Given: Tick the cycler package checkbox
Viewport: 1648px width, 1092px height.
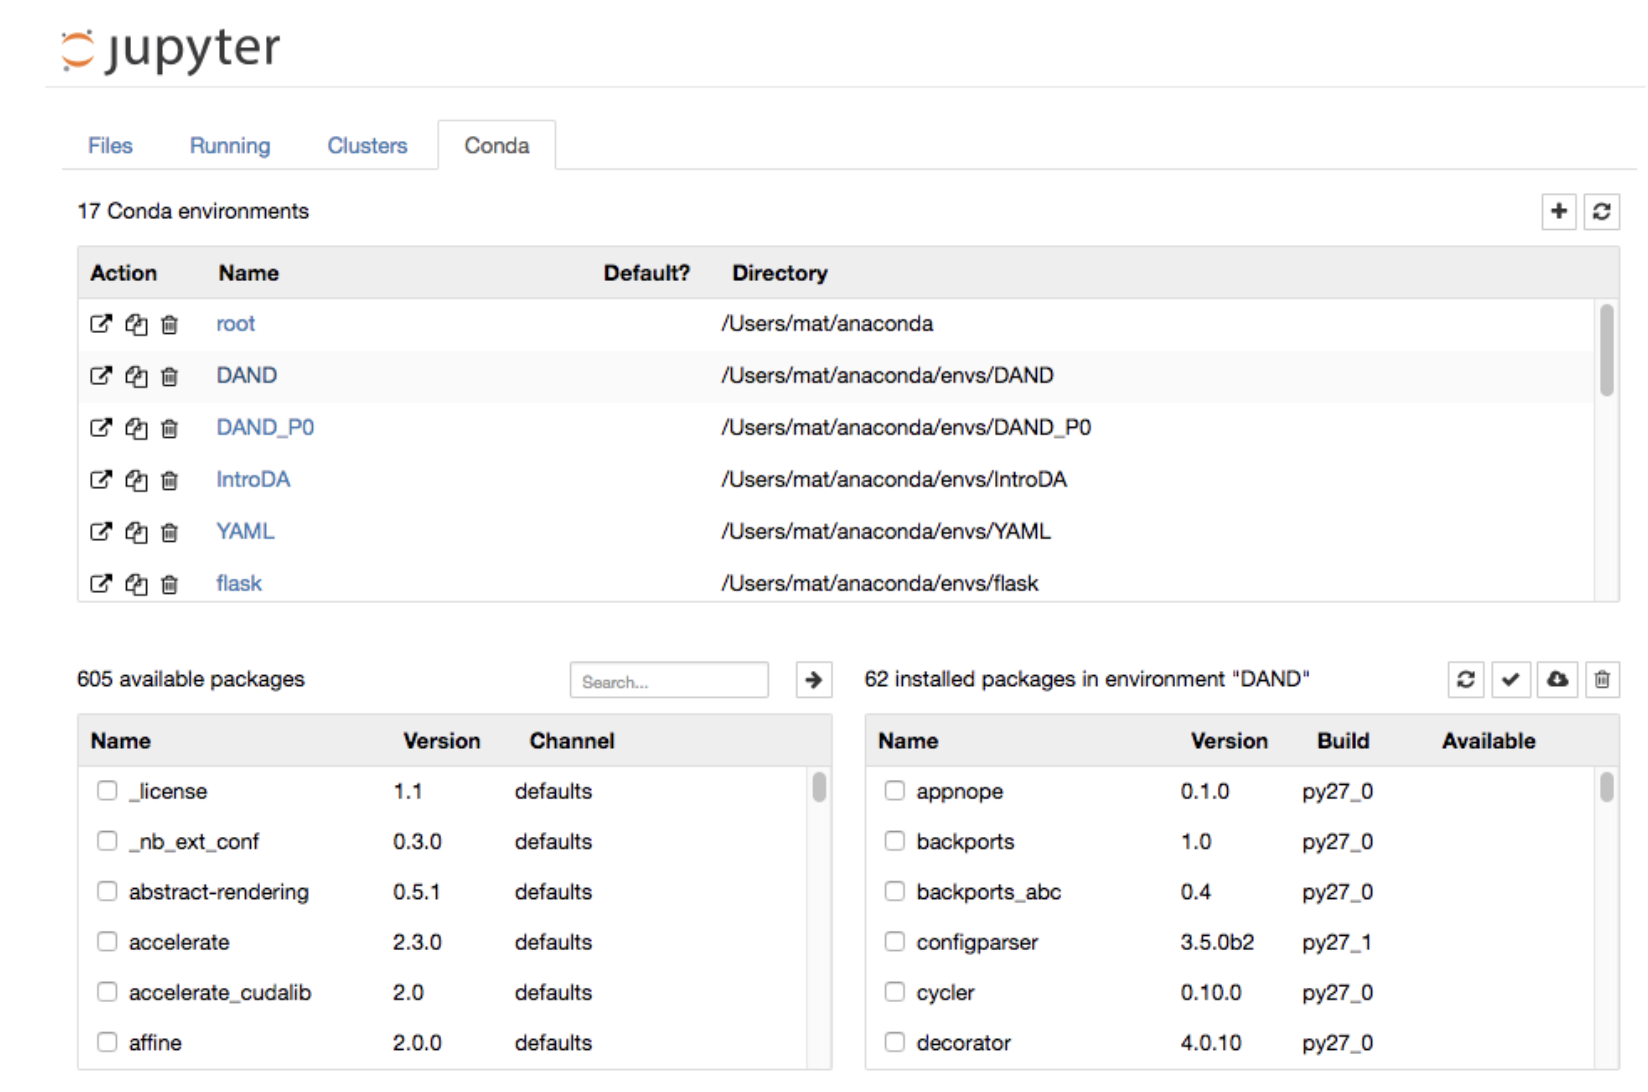Looking at the screenshot, I should (895, 992).
